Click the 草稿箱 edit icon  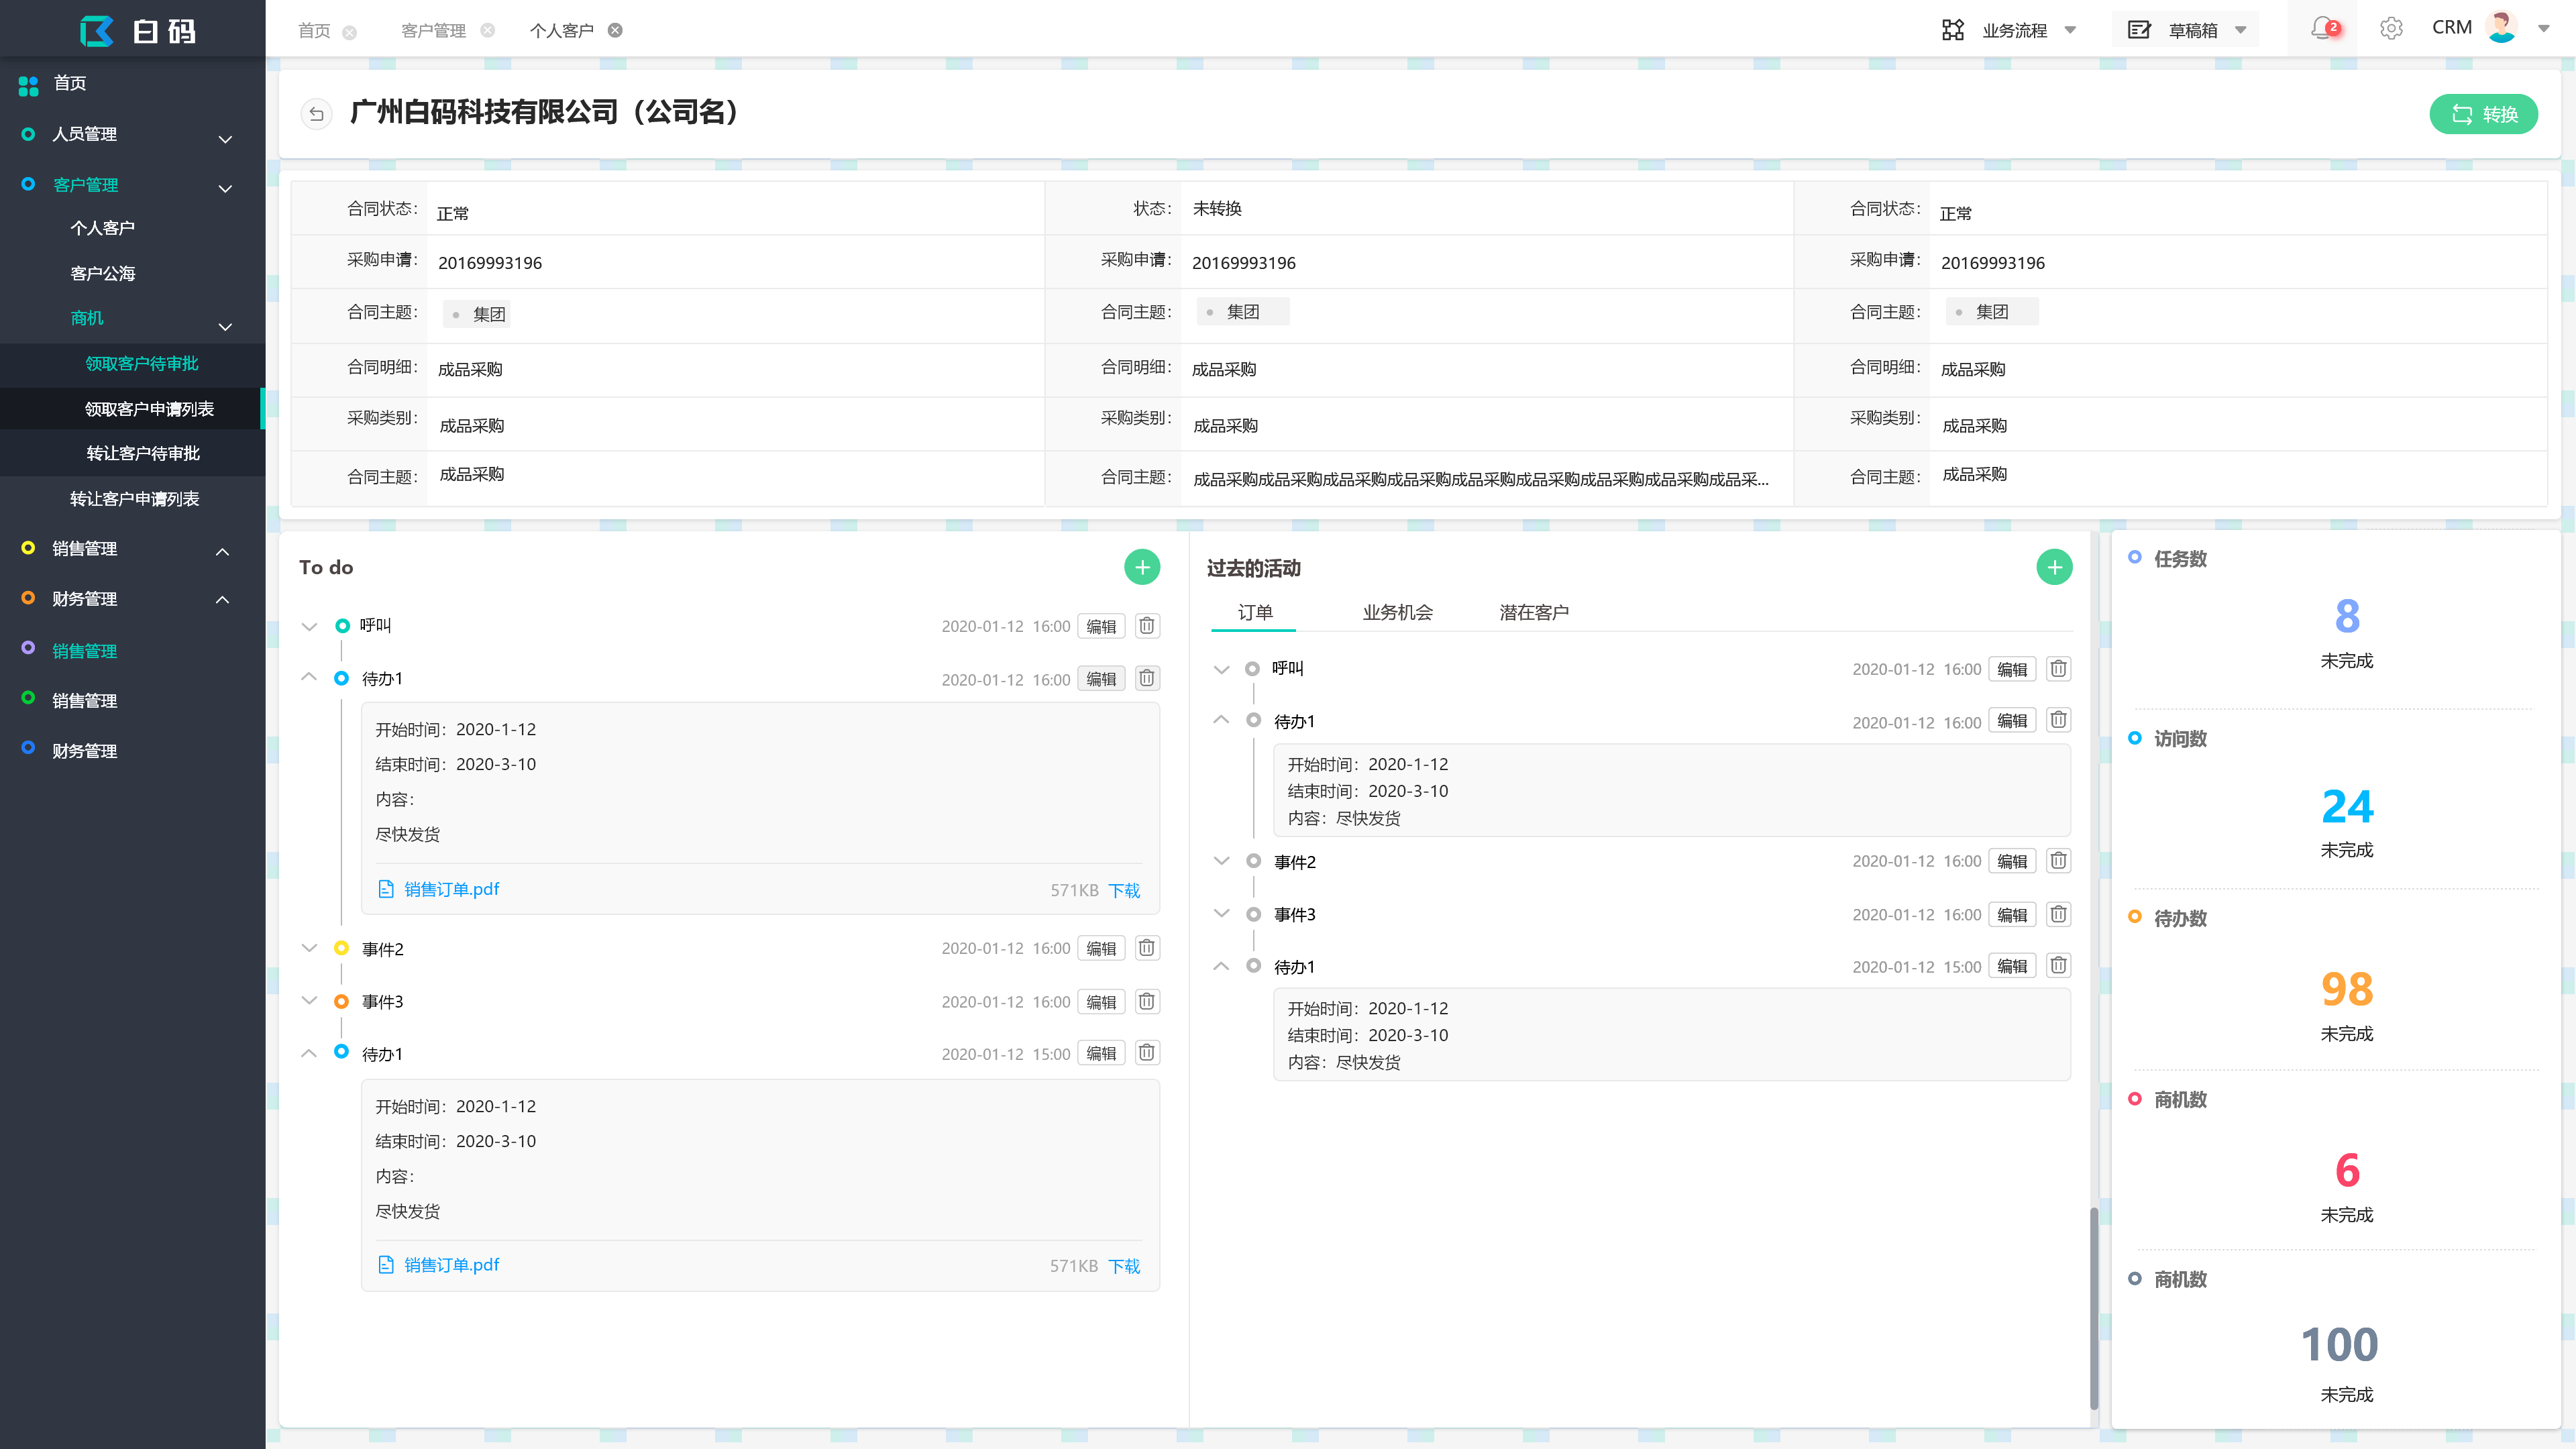[2139, 30]
